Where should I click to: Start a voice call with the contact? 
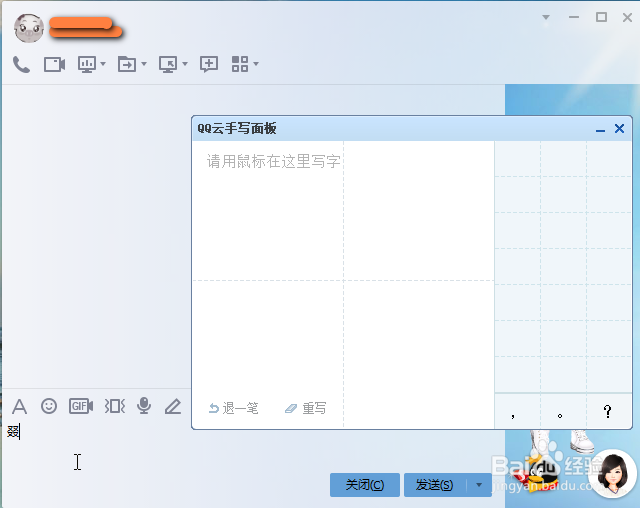click(21, 64)
